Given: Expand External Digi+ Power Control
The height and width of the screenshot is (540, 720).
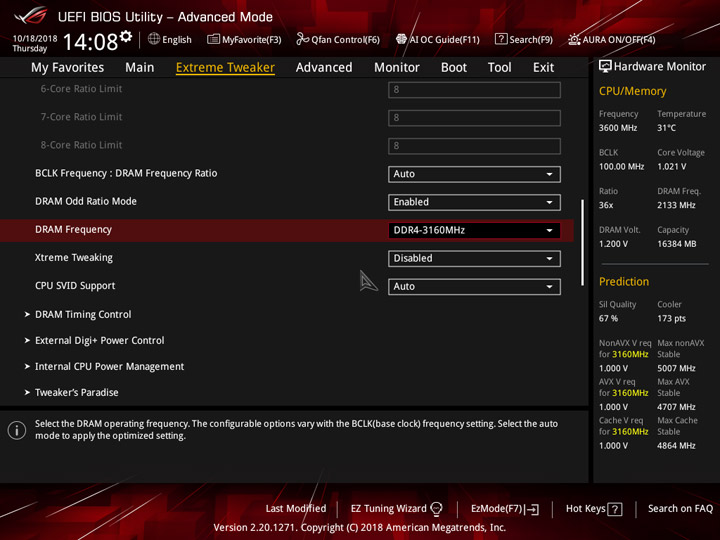Looking at the screenshot, I should tap(100, 341).
